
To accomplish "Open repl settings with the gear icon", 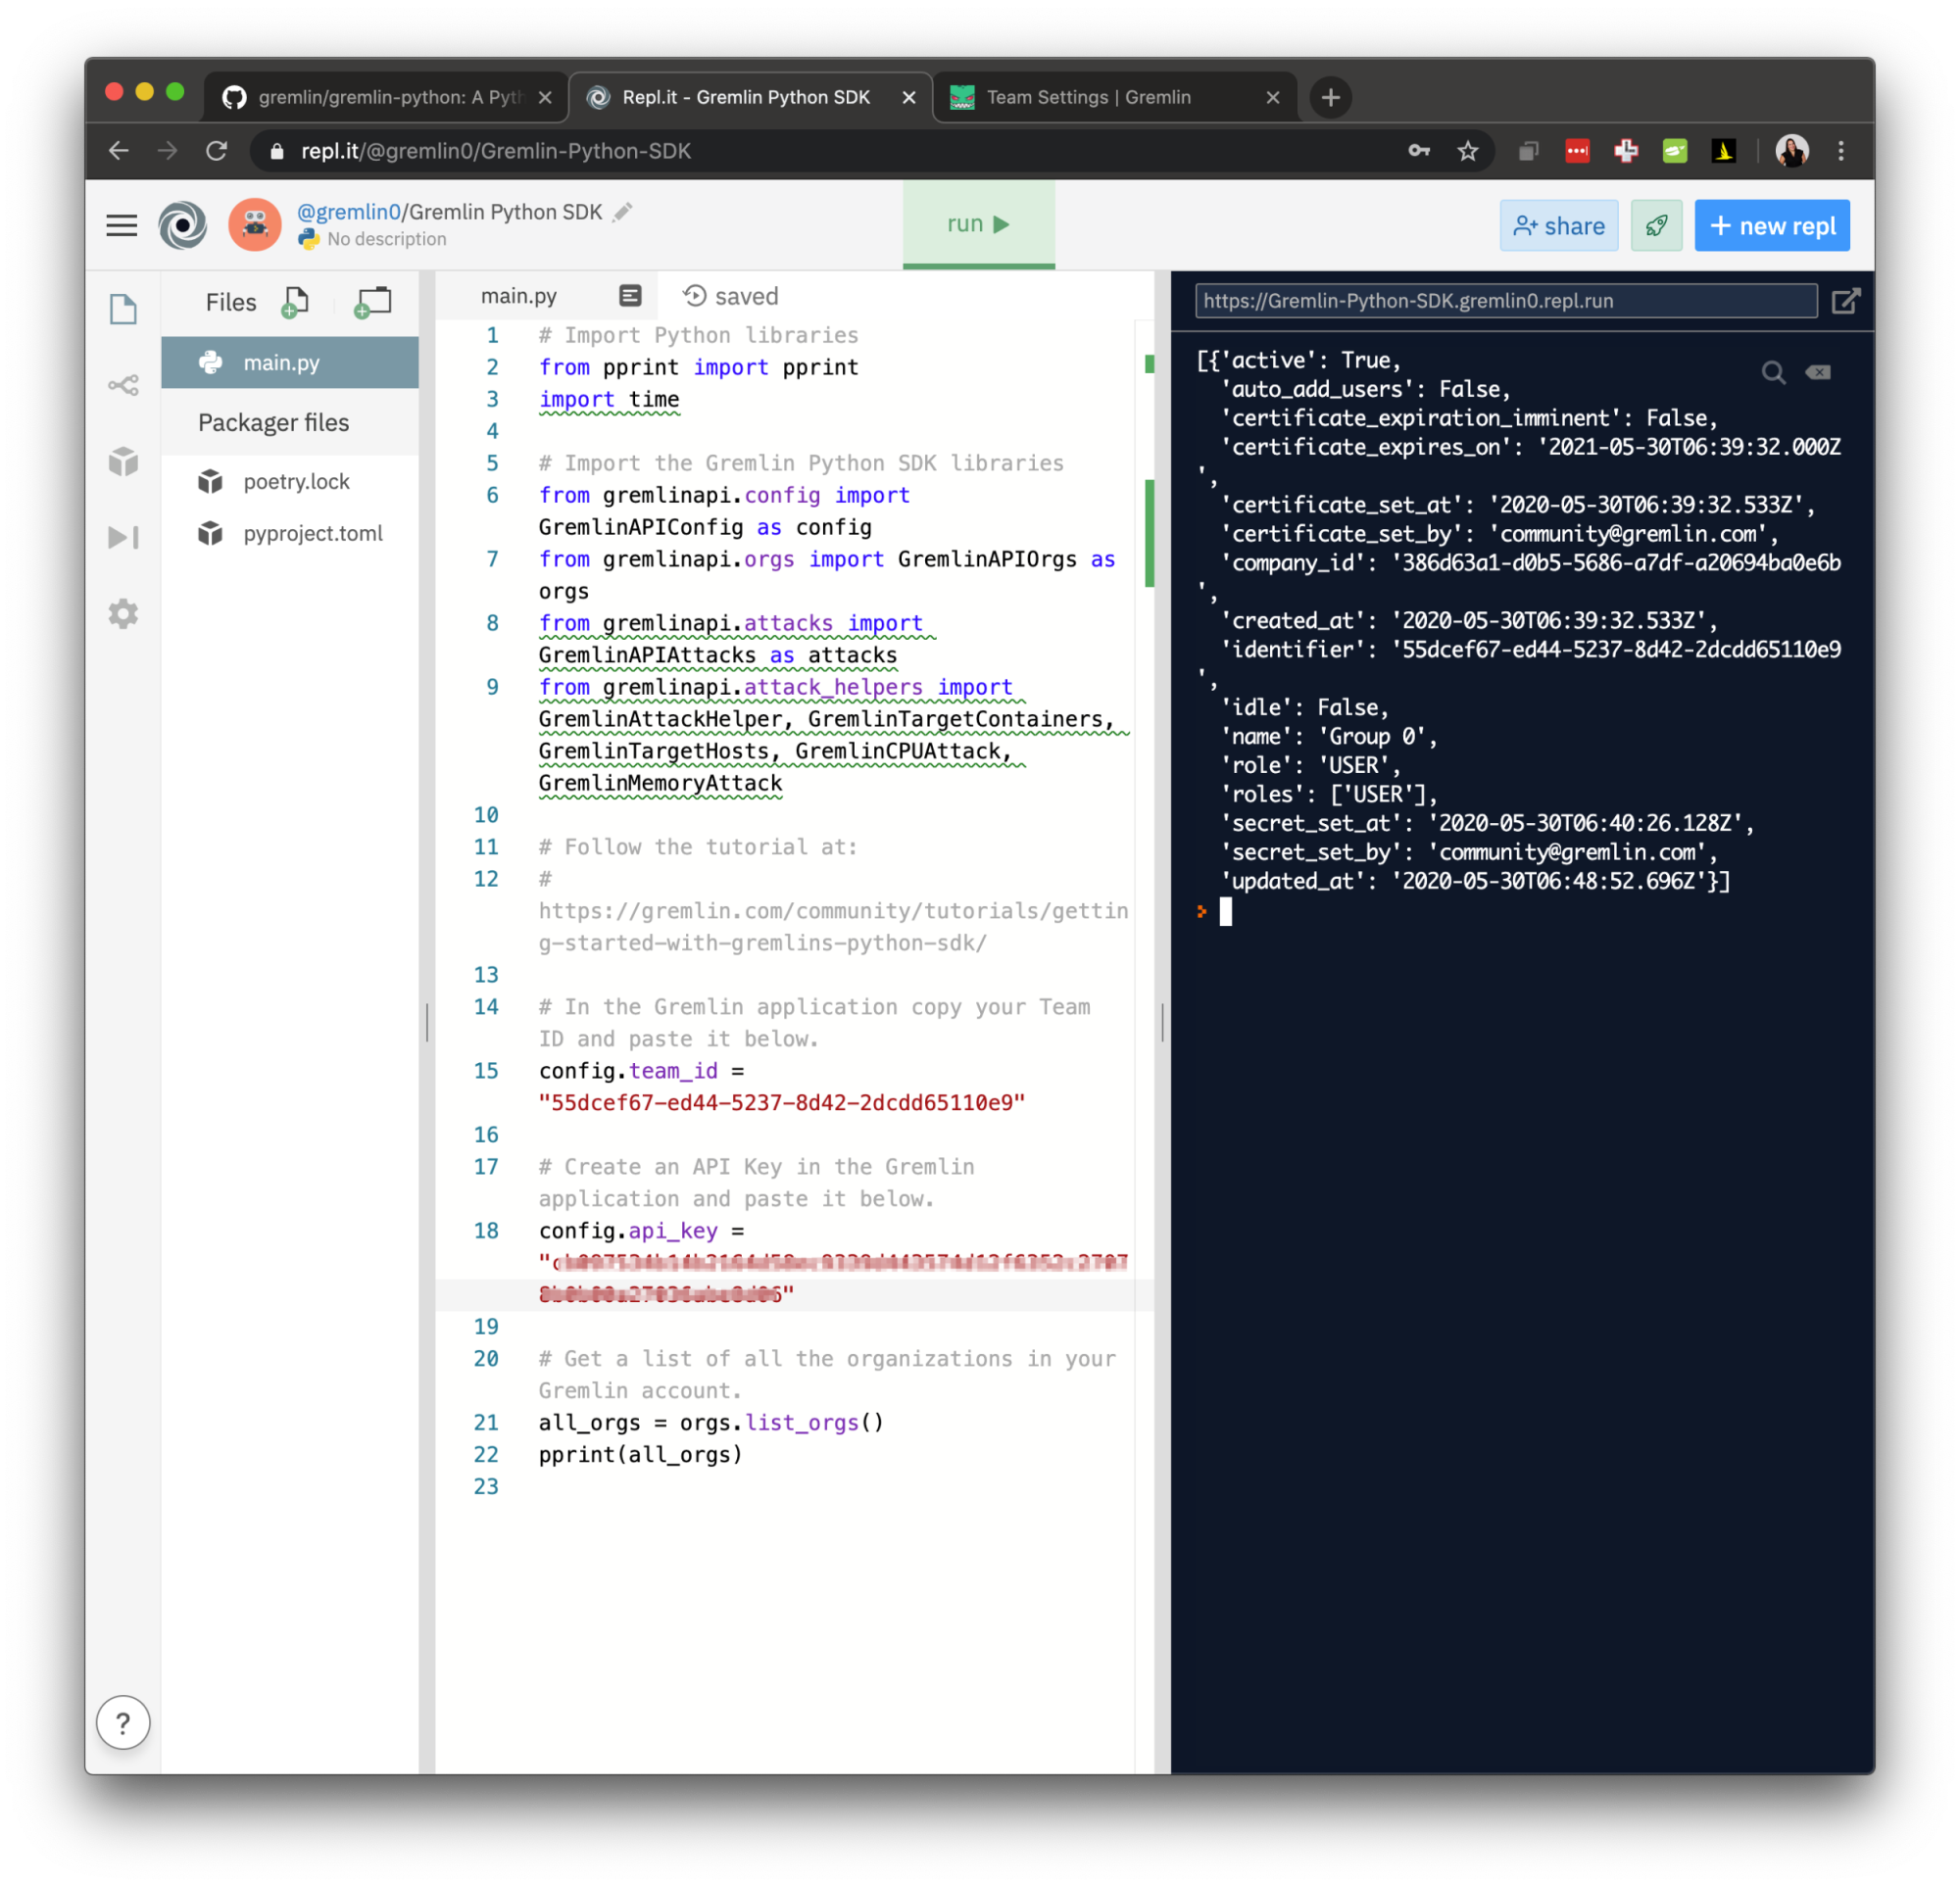I will (123, 613).
